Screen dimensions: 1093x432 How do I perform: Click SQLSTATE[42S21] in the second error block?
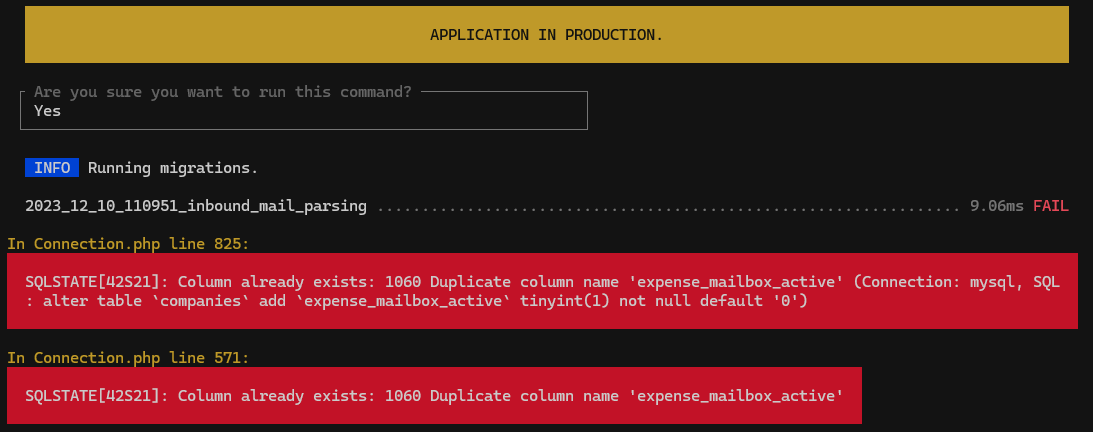coord(93,396)
